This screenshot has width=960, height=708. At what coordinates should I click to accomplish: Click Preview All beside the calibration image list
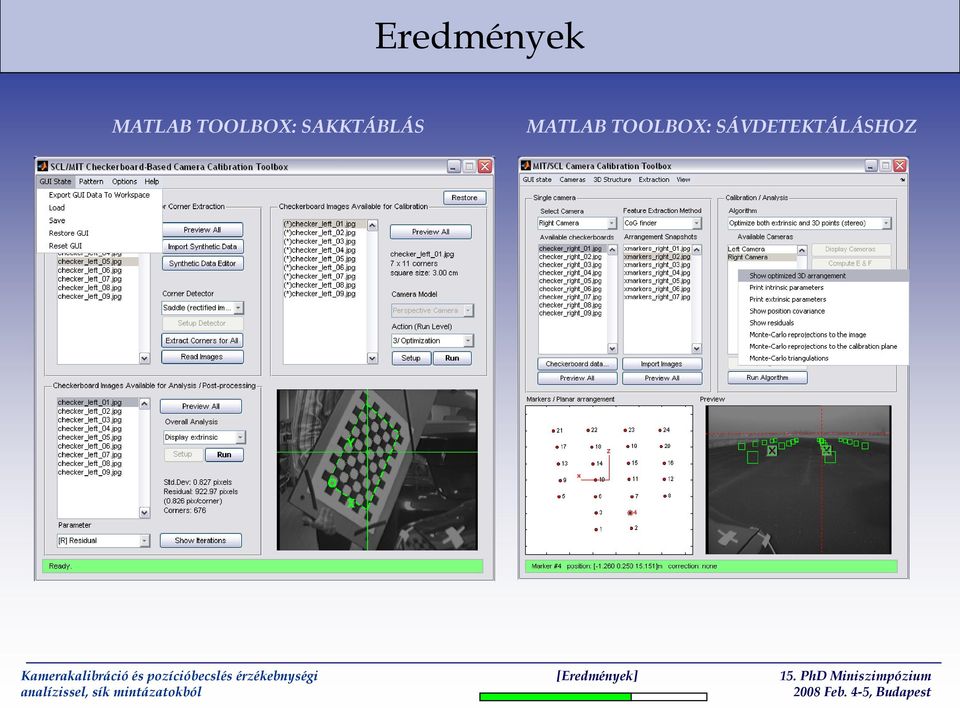[x=430, y=232]
